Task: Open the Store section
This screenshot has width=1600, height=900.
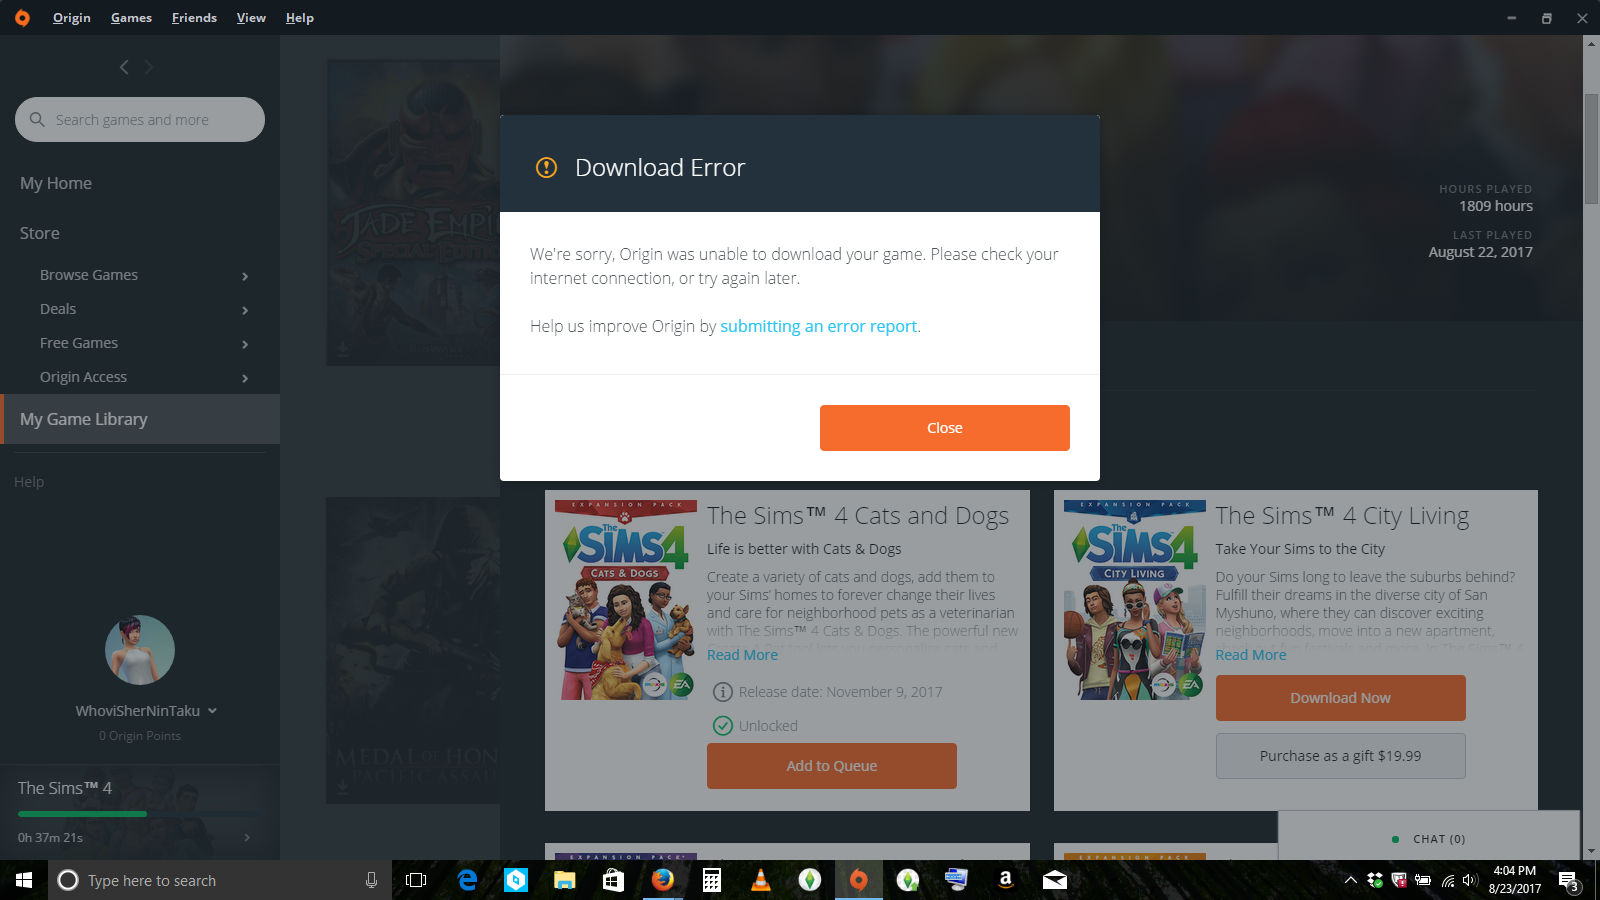Action: click(x=40, y=233)
